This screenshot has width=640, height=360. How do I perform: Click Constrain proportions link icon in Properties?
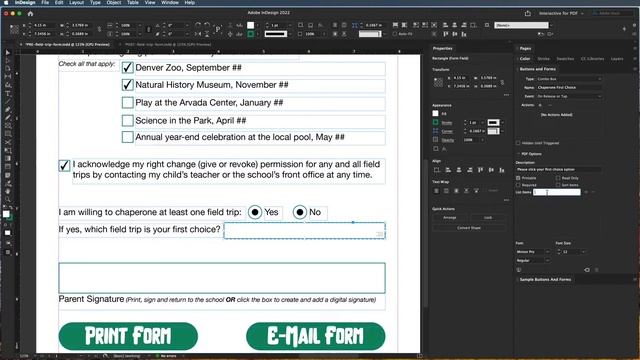(x=502, y=82)
